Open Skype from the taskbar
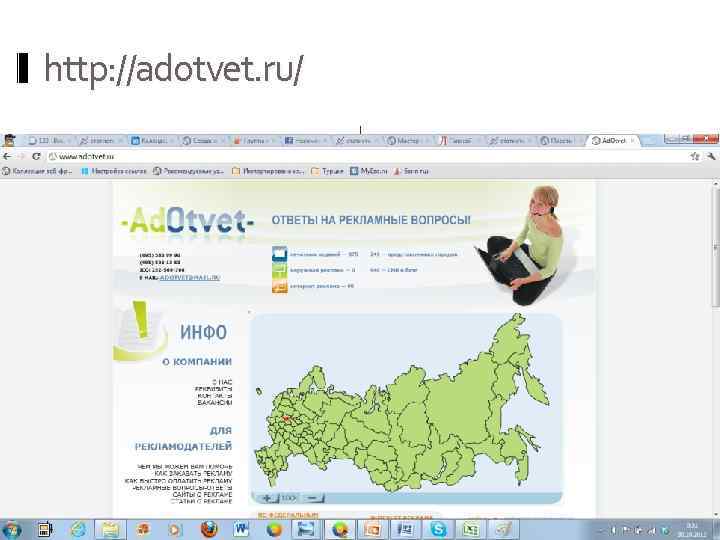Image resolution: width=720 pixels, height=540 pixels. (438, 529)
